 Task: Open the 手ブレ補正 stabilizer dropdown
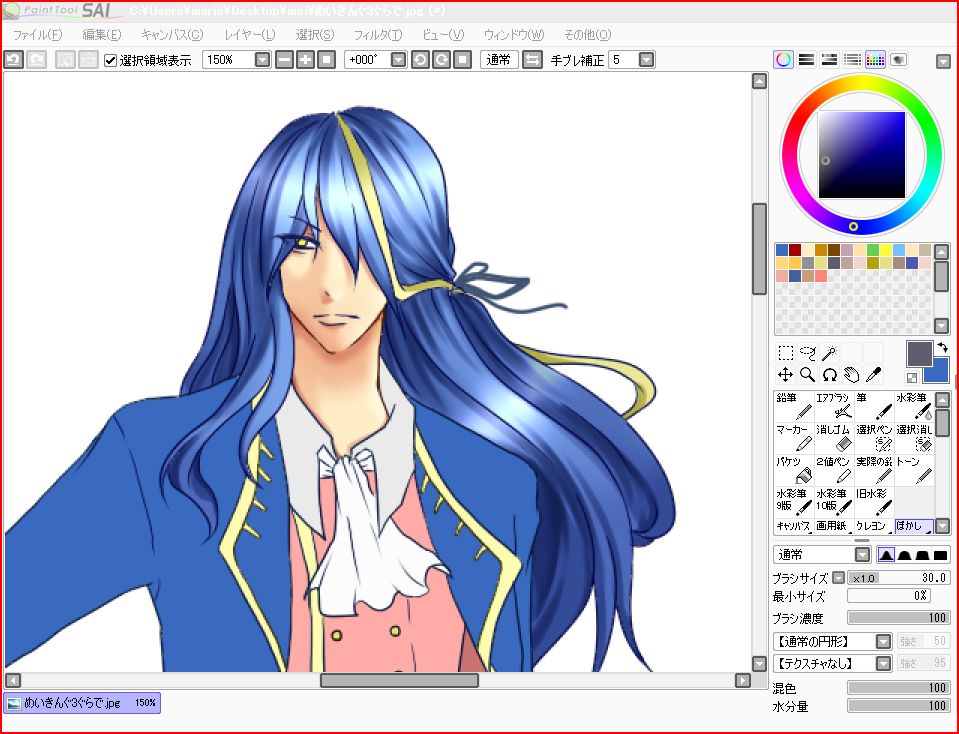pyautogui.click(x=646, y=59)
